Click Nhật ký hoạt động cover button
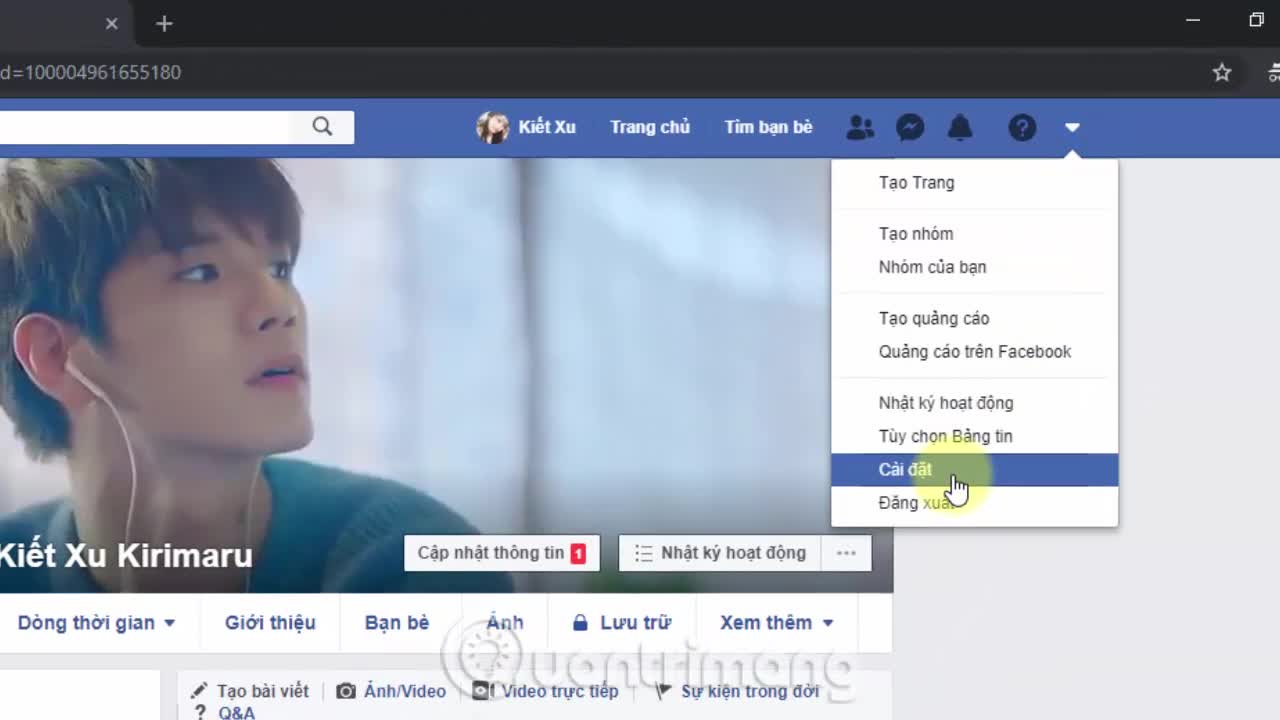 720,553
